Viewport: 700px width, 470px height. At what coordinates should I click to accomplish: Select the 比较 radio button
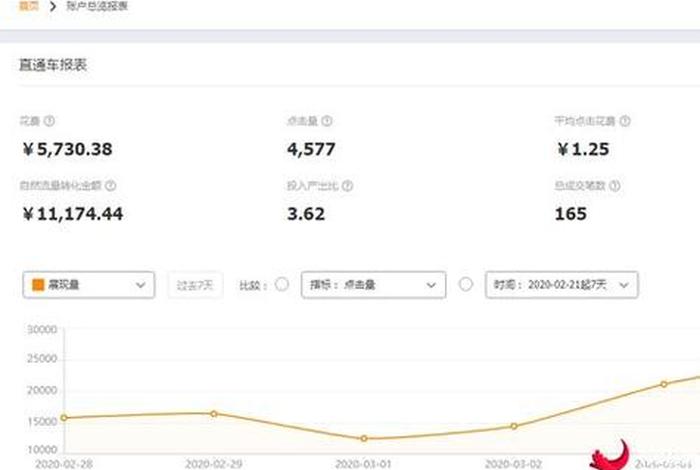(x=282, y=284)
